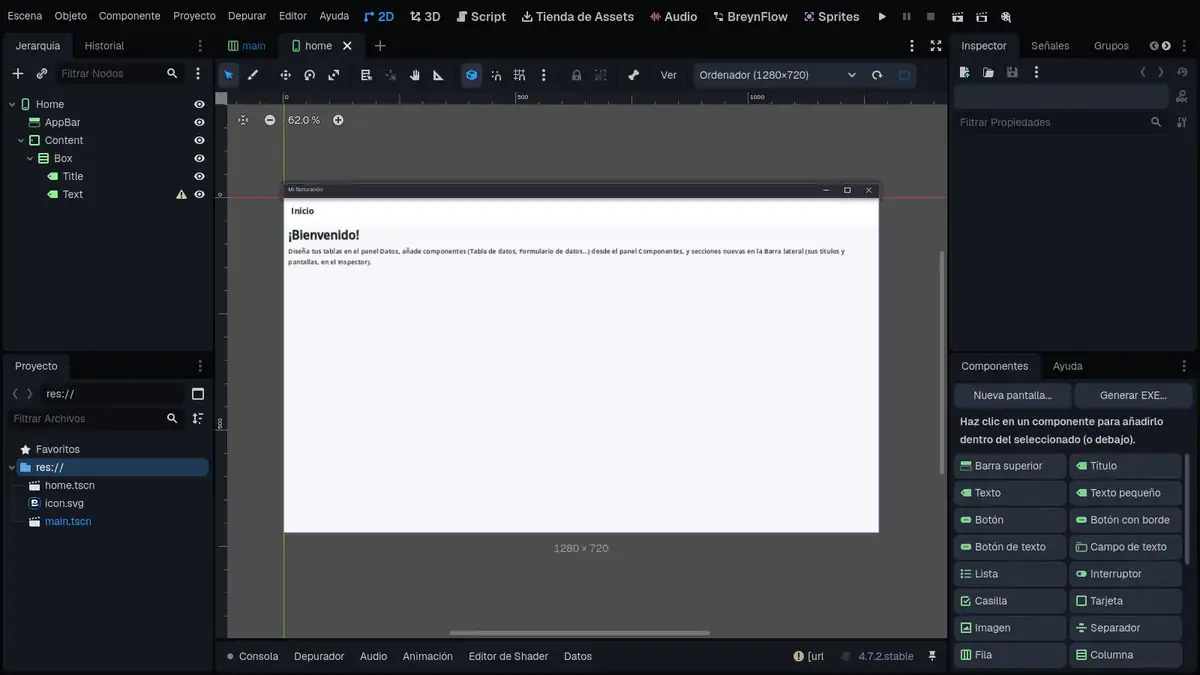
Task: Add a new node with plus
Action: pyautogui.click(x=18, y=74)
